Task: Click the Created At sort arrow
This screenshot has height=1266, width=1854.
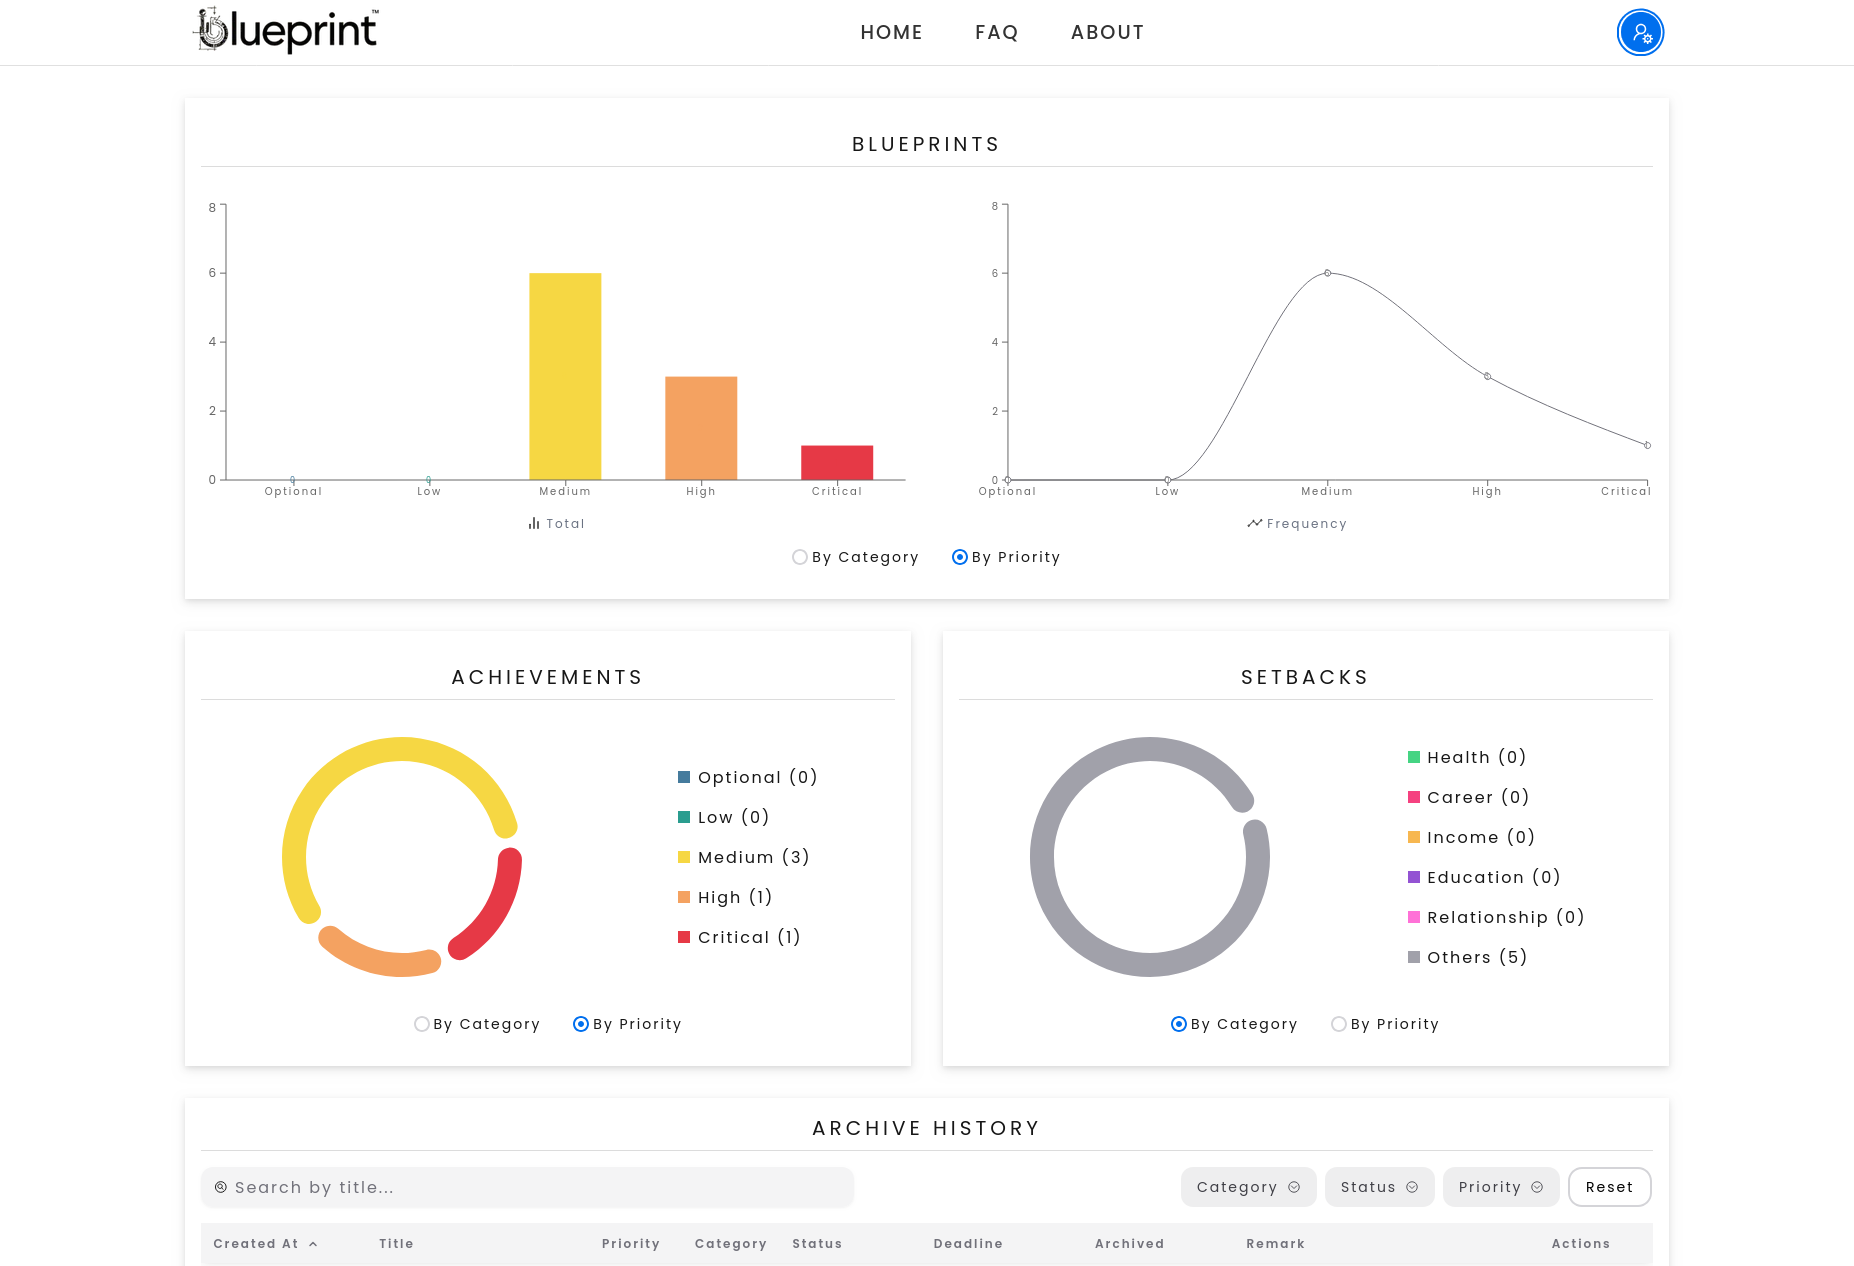Action: point(313,1244)
